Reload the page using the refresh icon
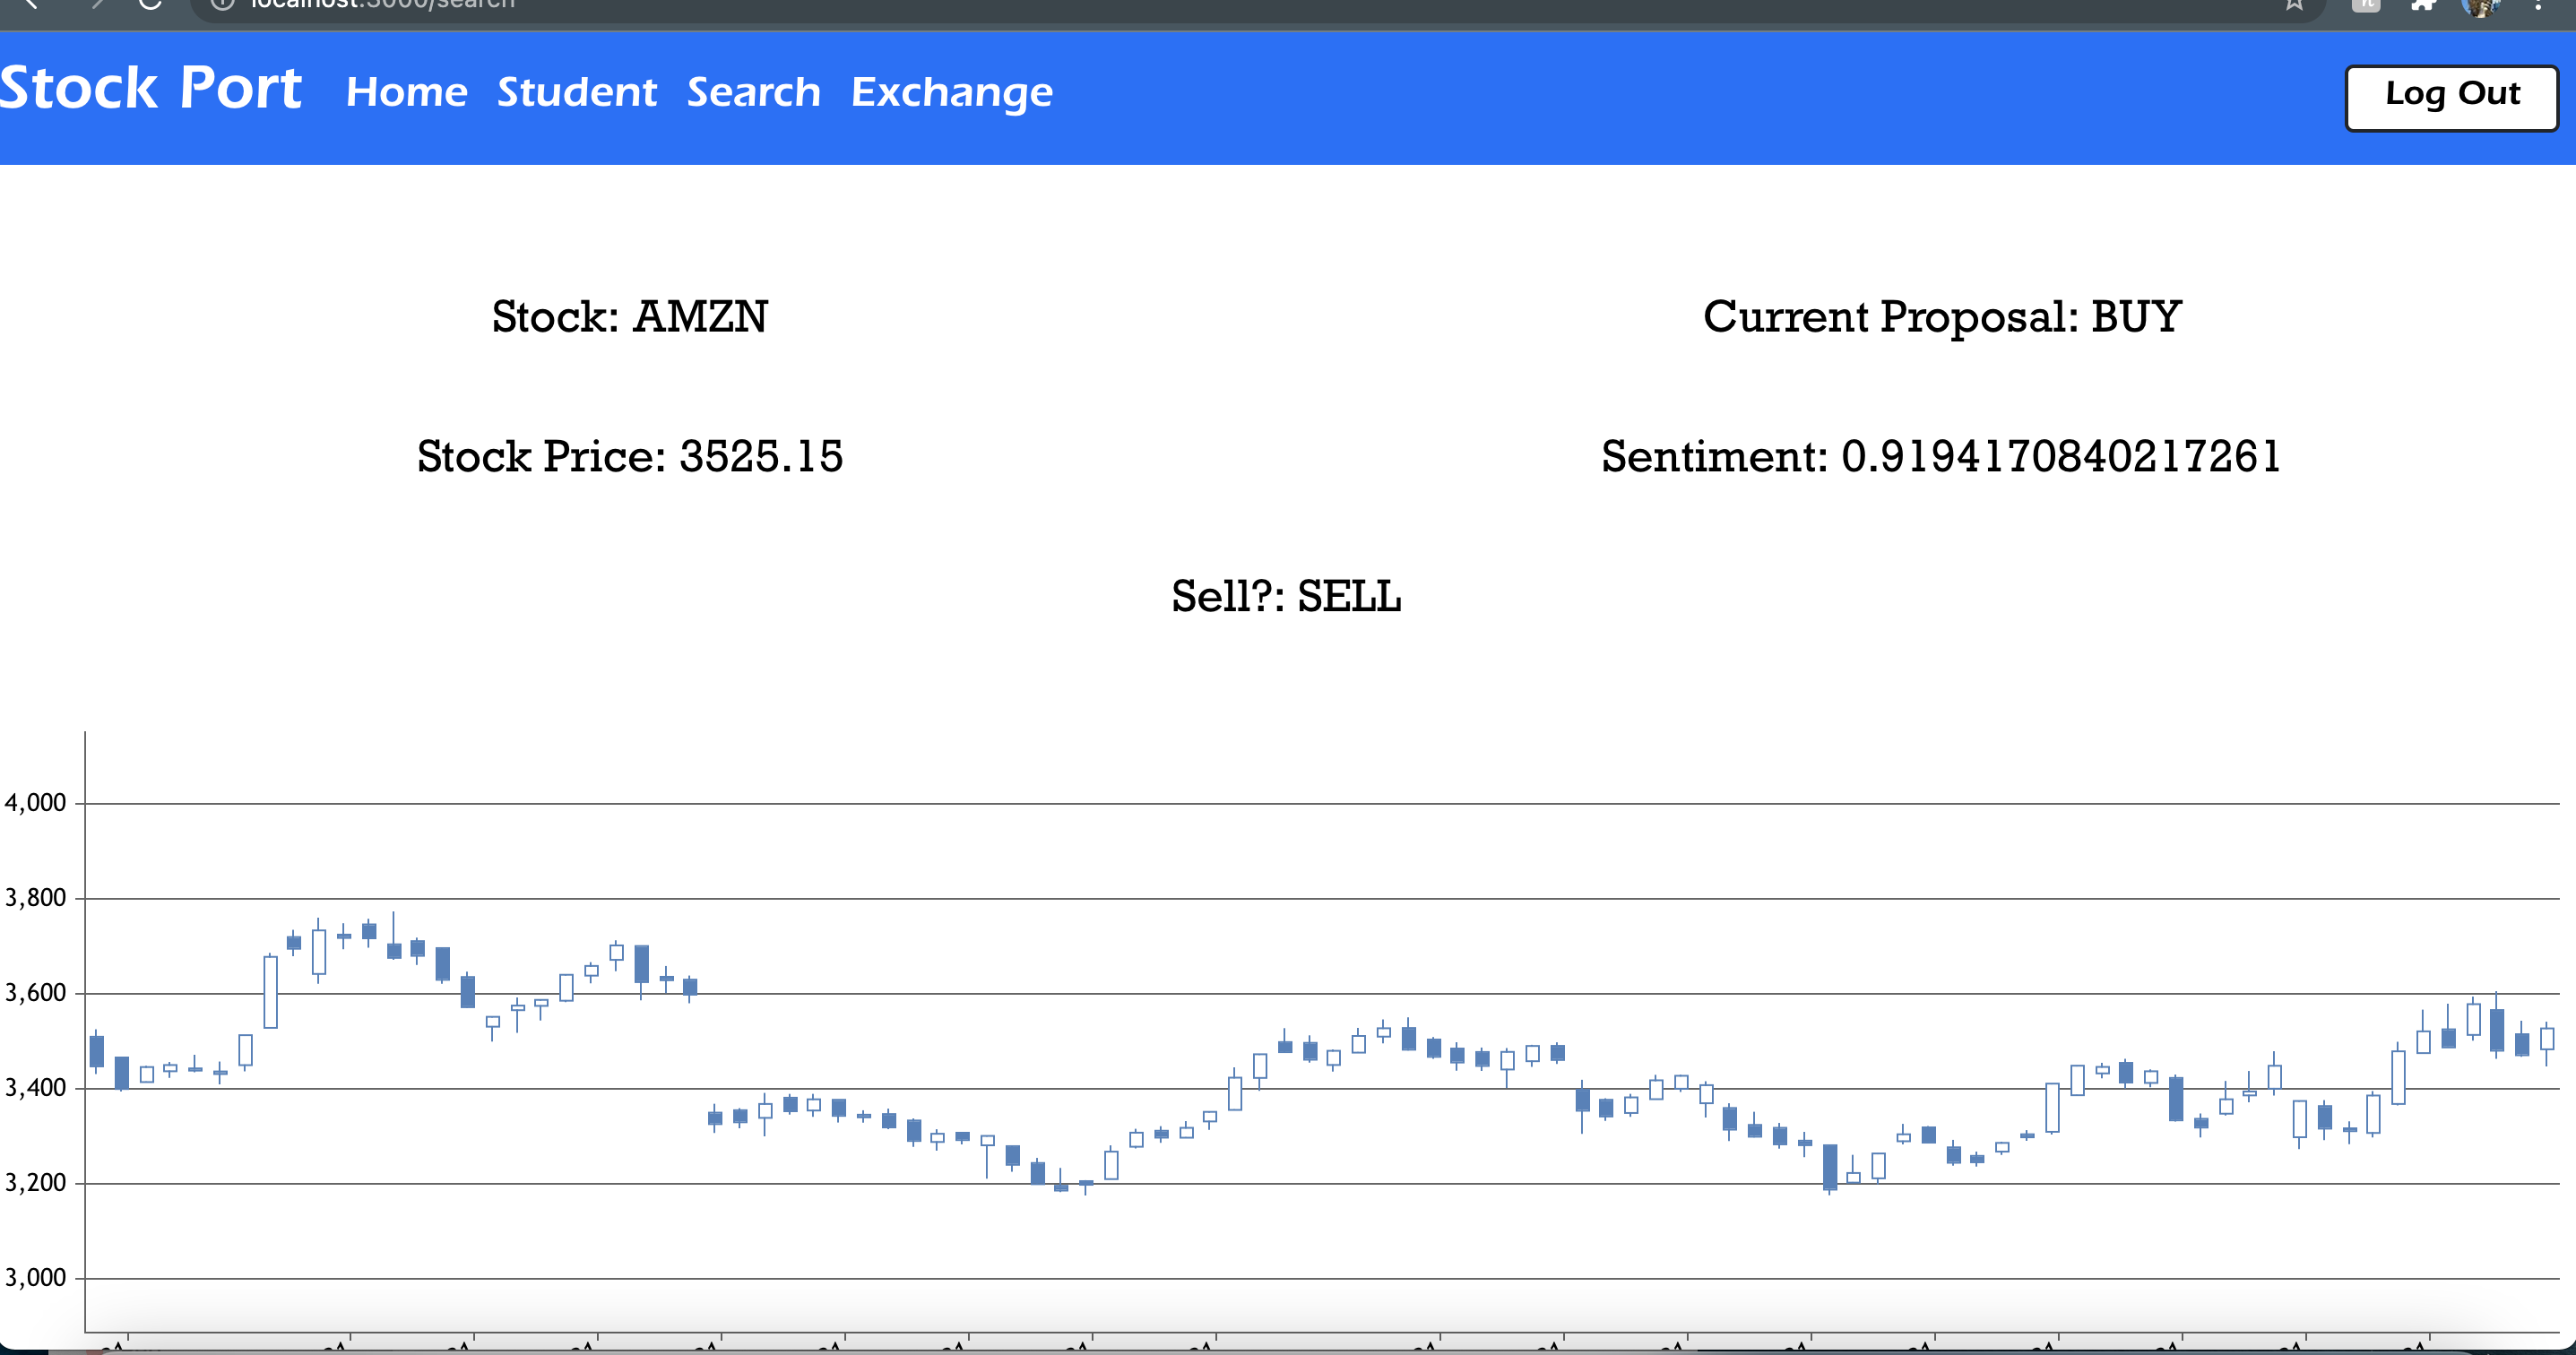The height and width of the screenshot is (1355, 2576). point(150,4)
